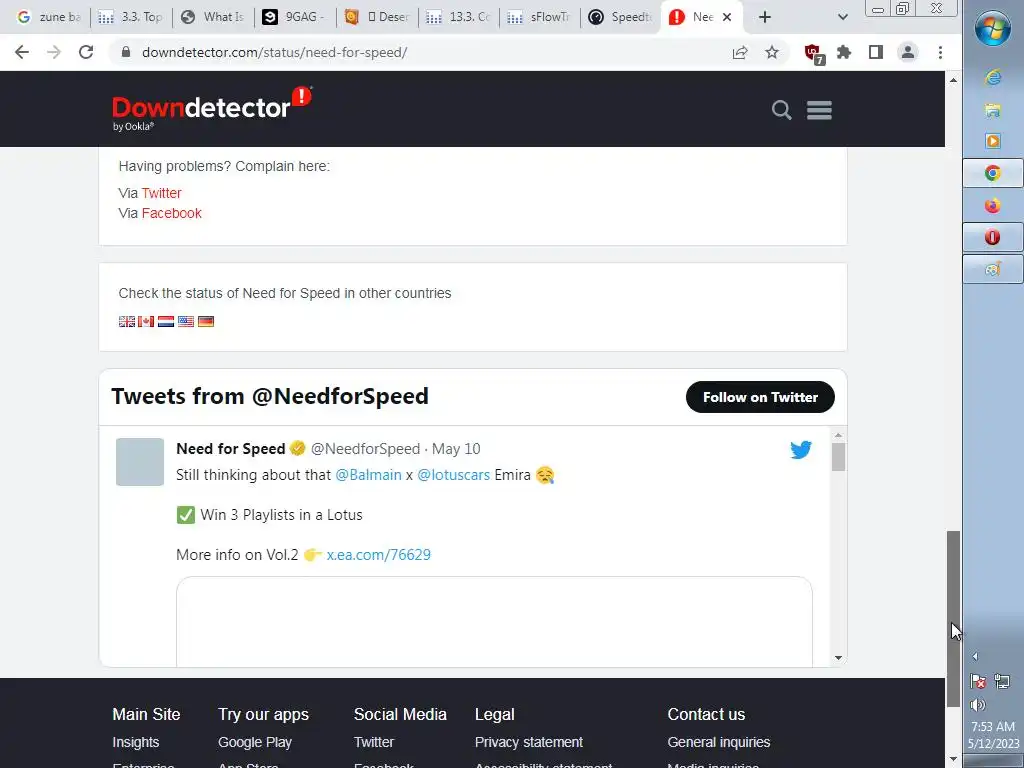Switch to the '13.3. Cc' tab
This screenshot has width=1024, height=768.
(x=459, y=17)
